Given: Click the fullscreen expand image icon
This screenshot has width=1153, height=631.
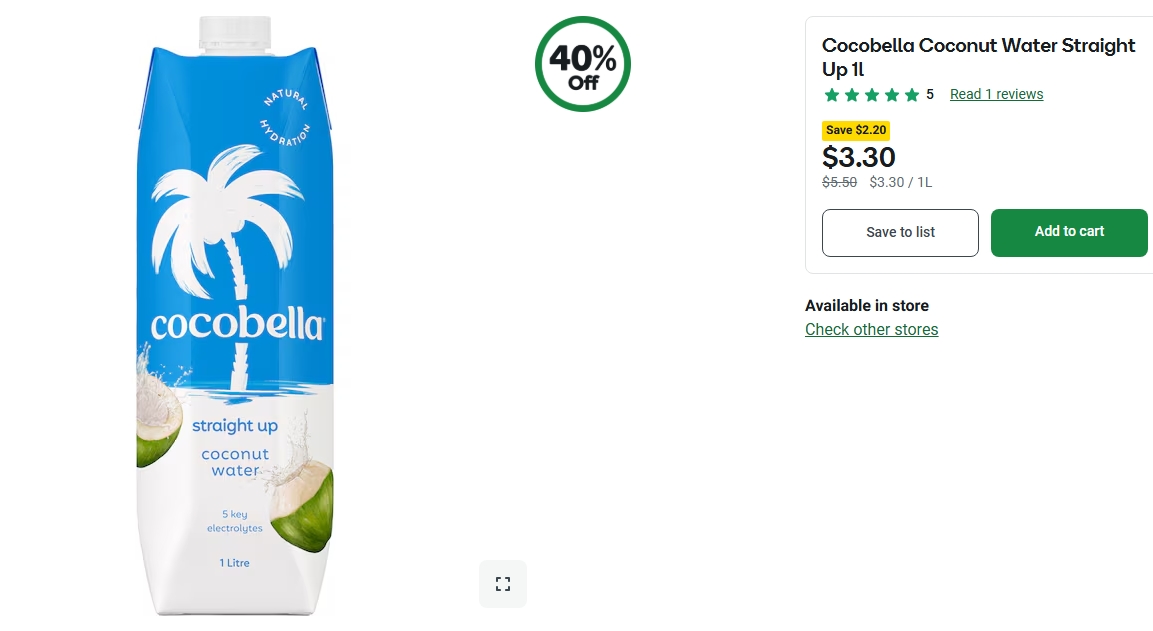Looking at the screenshot, I should (503, 584).
